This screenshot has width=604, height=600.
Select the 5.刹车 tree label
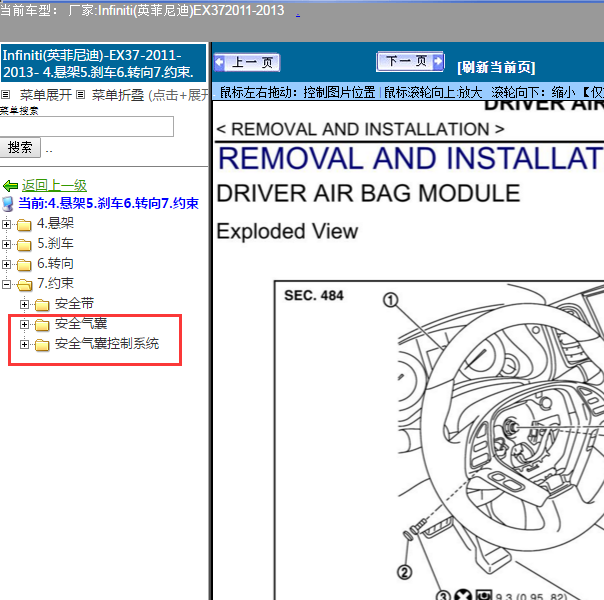(55, 243)
